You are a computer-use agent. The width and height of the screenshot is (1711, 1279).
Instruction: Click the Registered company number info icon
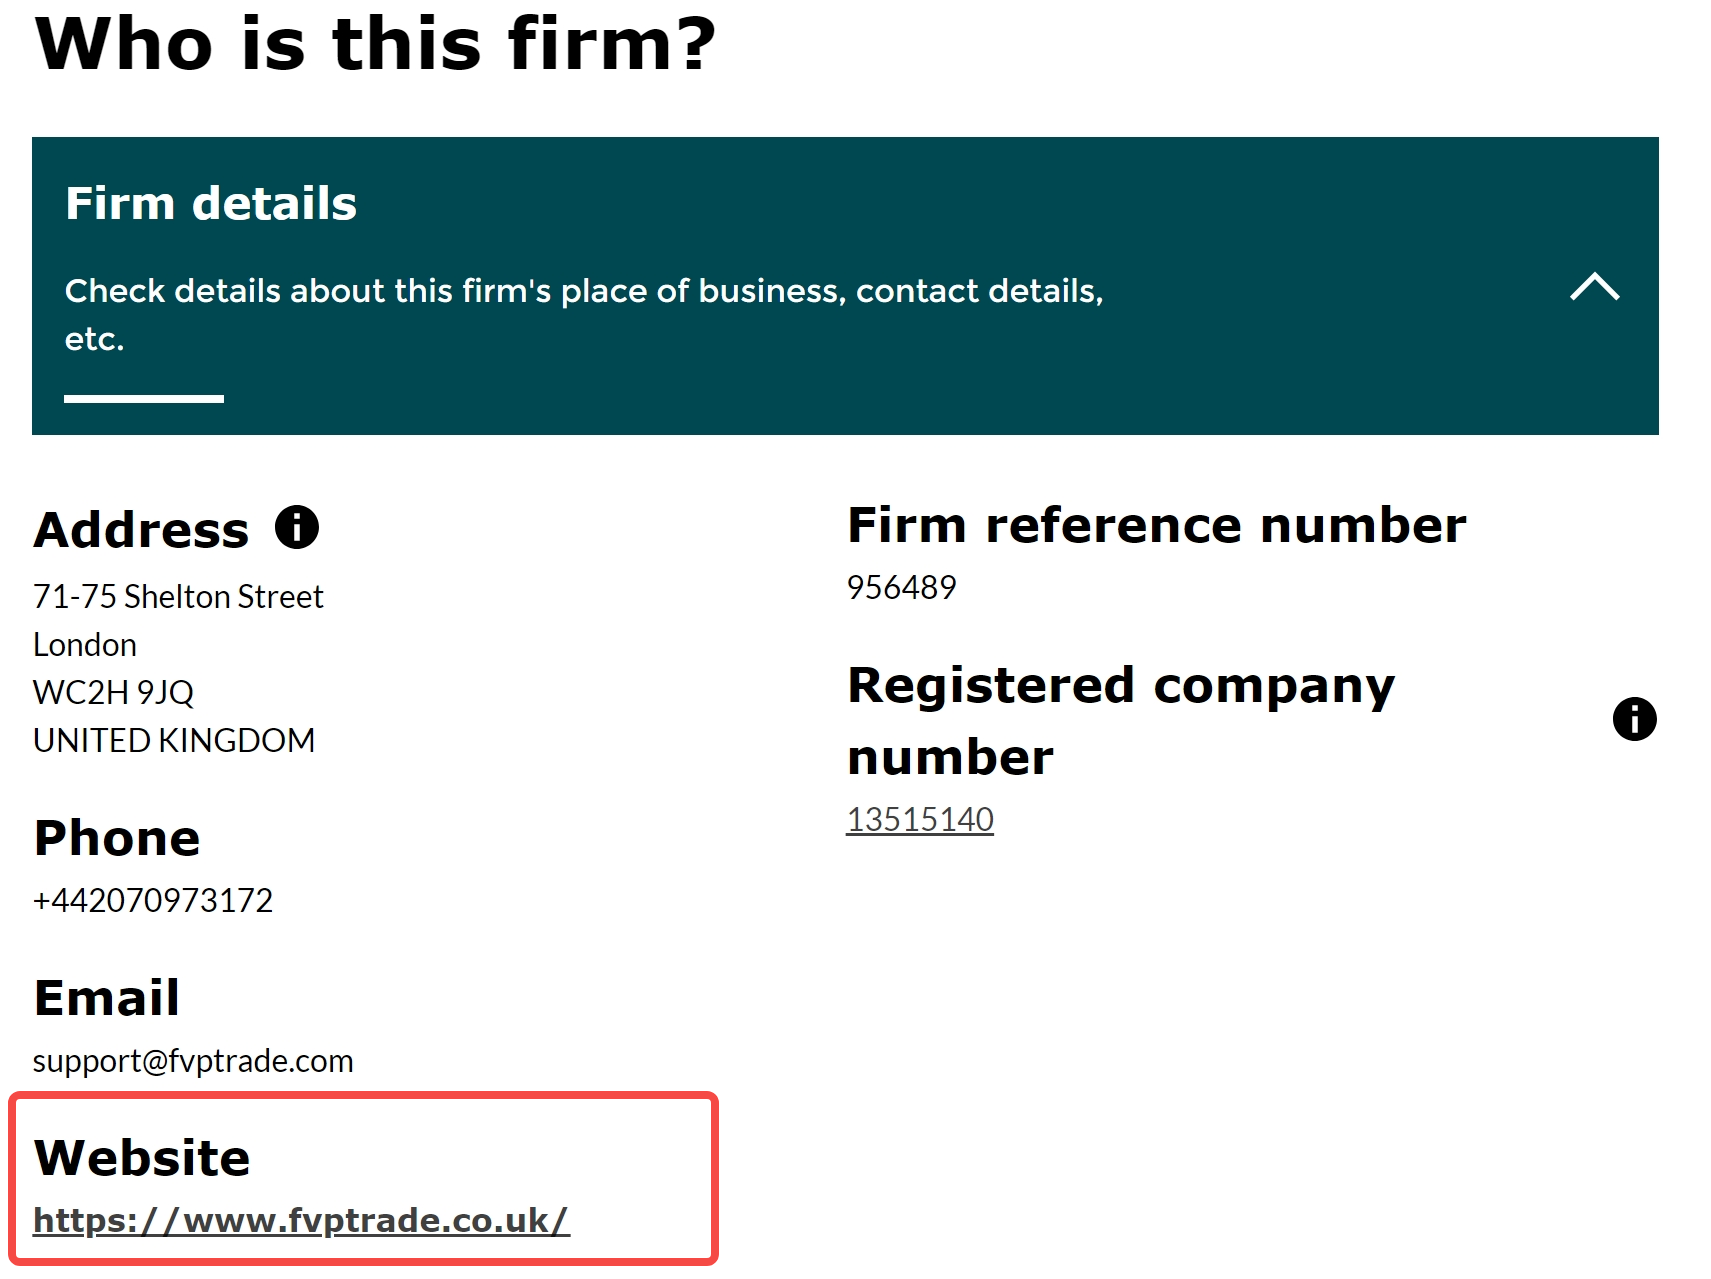click(x=1634, y=719)
